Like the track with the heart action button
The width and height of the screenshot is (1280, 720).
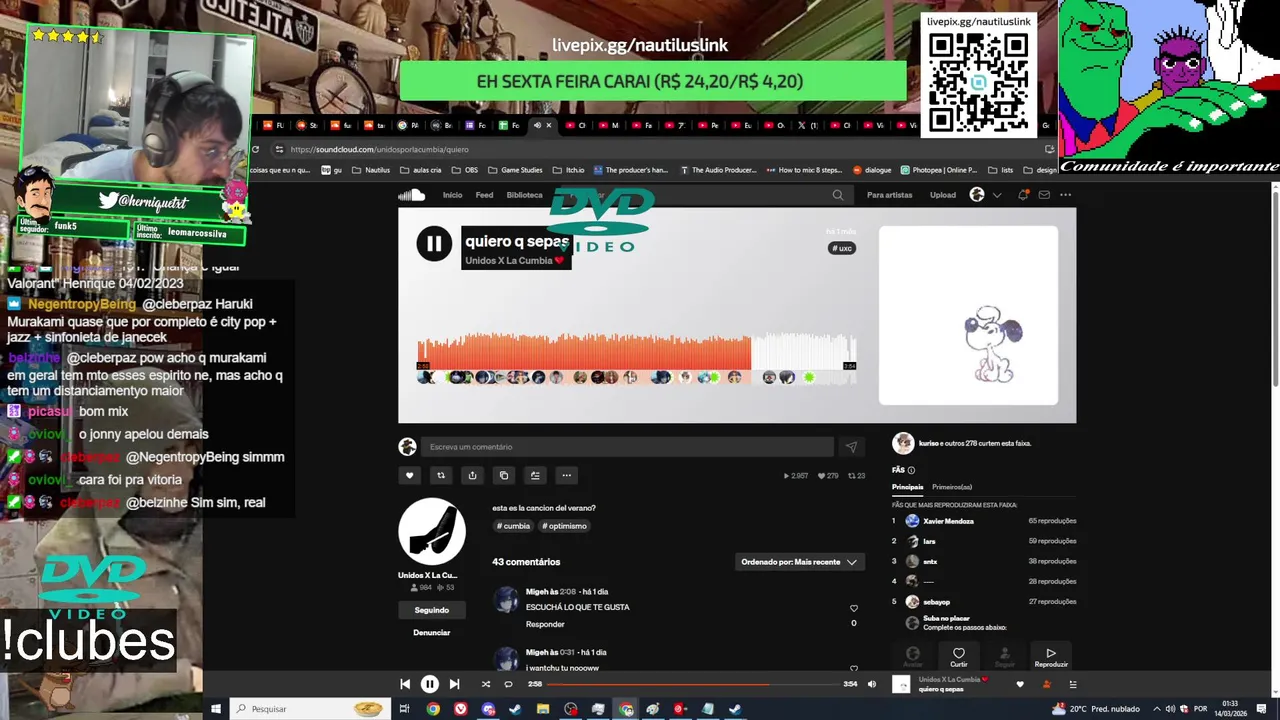[x=409, y=475]
